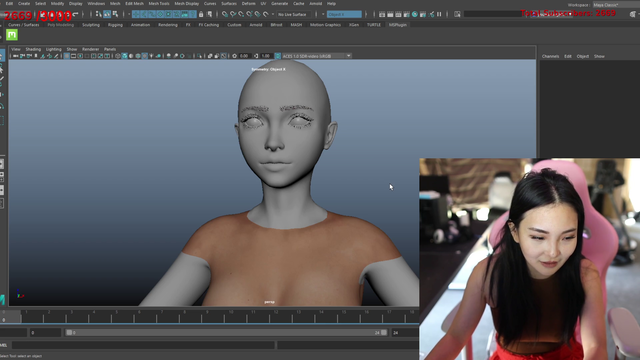The image size is (640, 360).
Task: Open the Render View window icon
Action: coord(382,14)
